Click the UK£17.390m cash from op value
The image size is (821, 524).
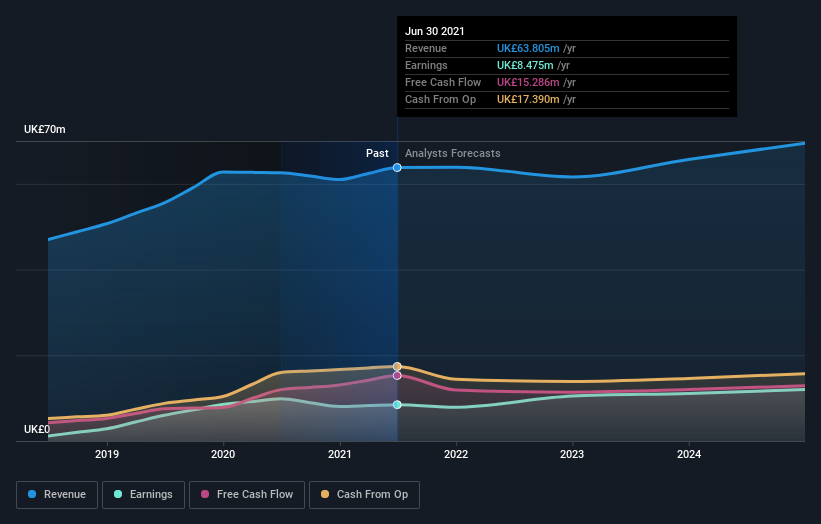(x=528, y=99)
